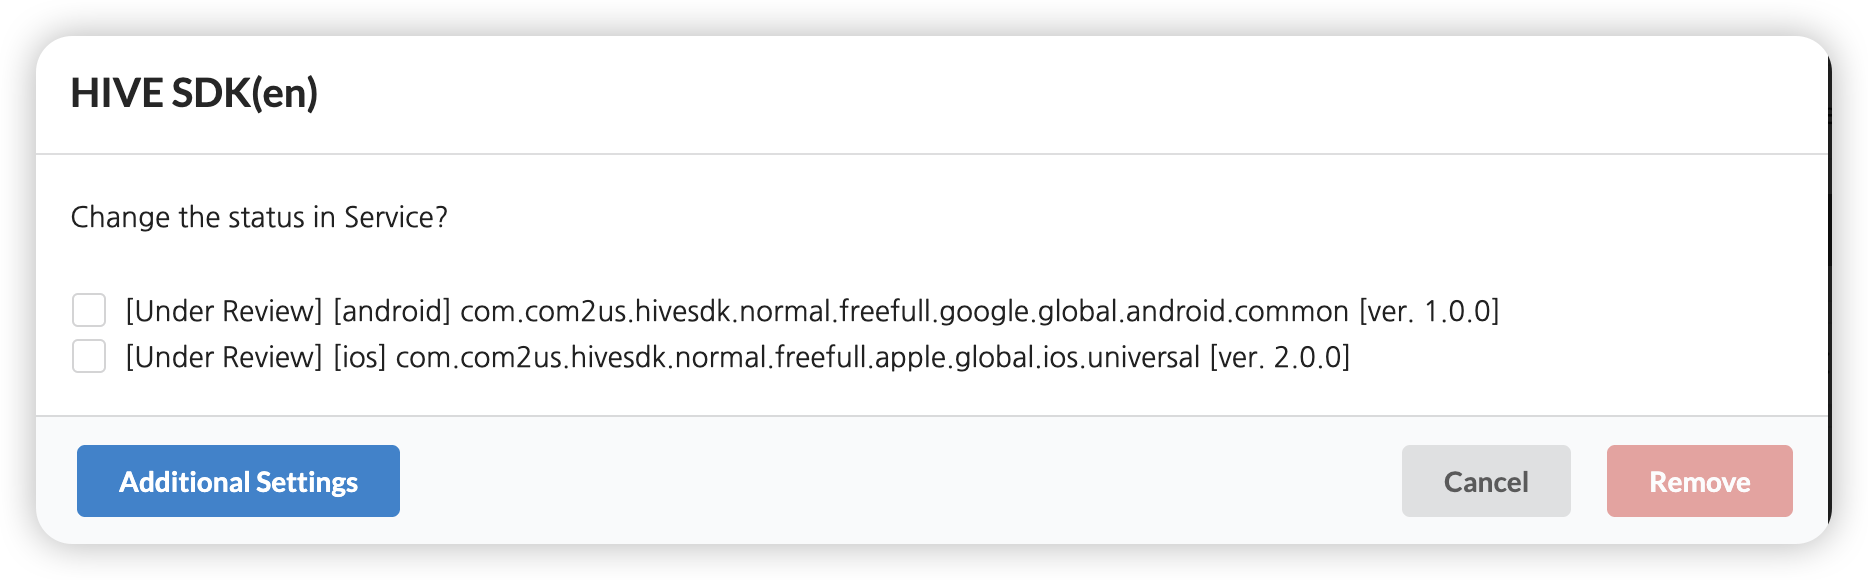
Task: Click 'freefull.apple.global' in the ios entry
Action: (x=905, y=357)
